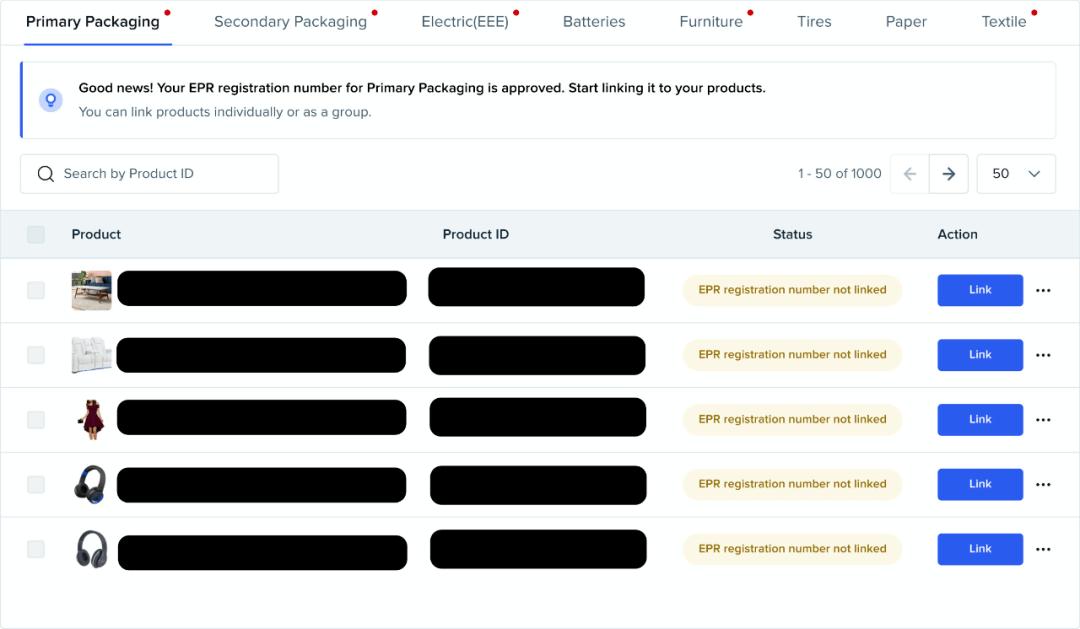Click the previous page arrow
This screenshot has height=629, width=1080.
pyautogui.click(x=910, y=173)
